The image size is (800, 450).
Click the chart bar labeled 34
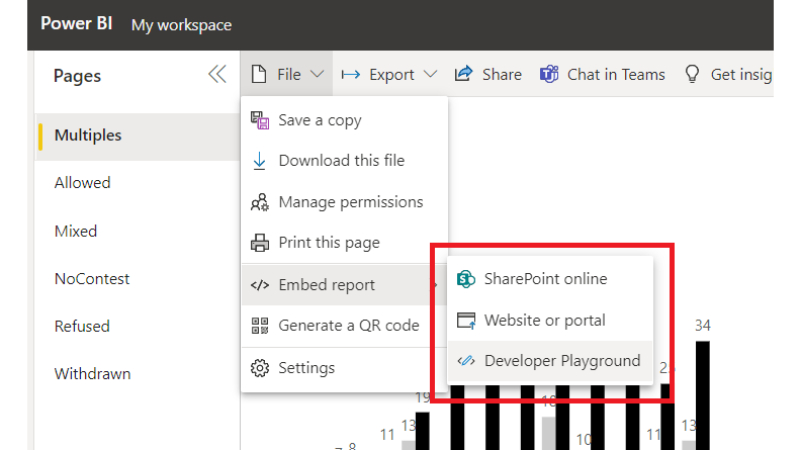[703, 395]
